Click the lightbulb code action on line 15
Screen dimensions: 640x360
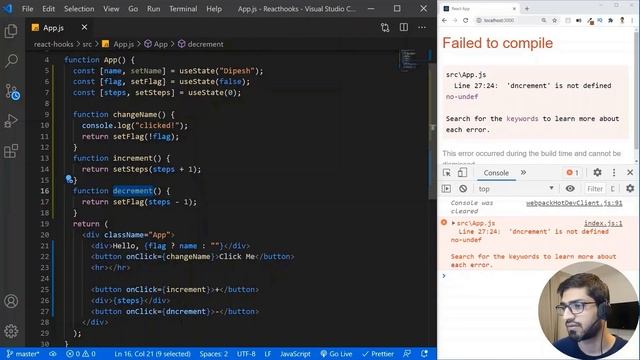point(69,179)
